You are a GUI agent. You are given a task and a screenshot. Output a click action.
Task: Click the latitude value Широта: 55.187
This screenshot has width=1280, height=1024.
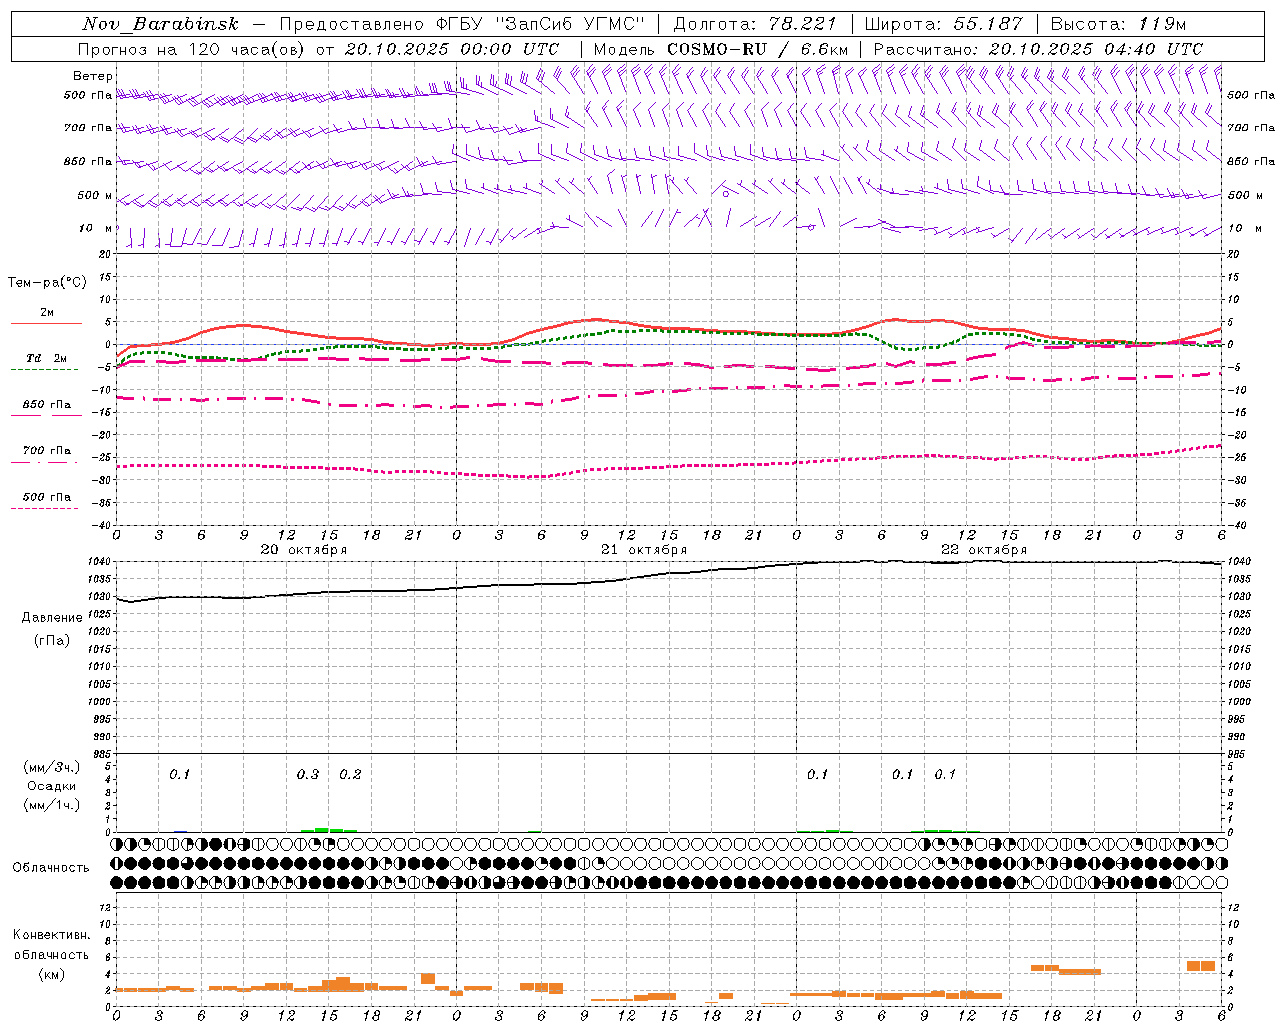[943, 24]
